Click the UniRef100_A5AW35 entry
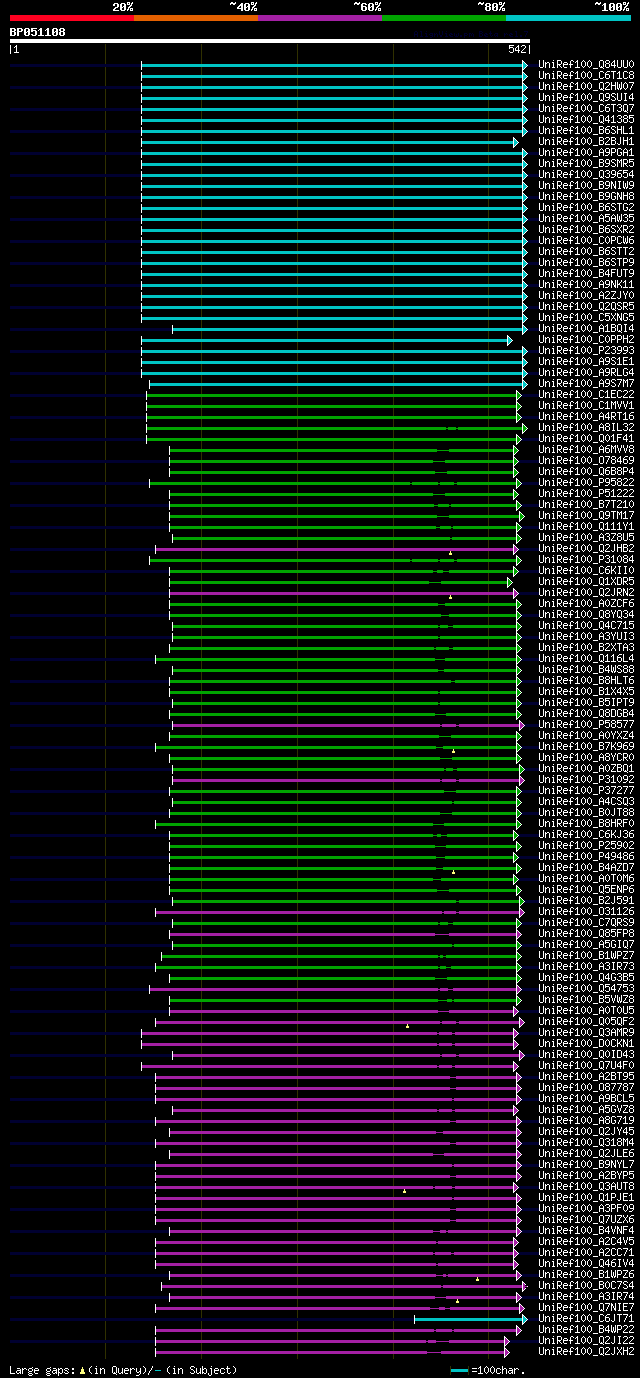The image size is (640, 1378). pos(586,218)
